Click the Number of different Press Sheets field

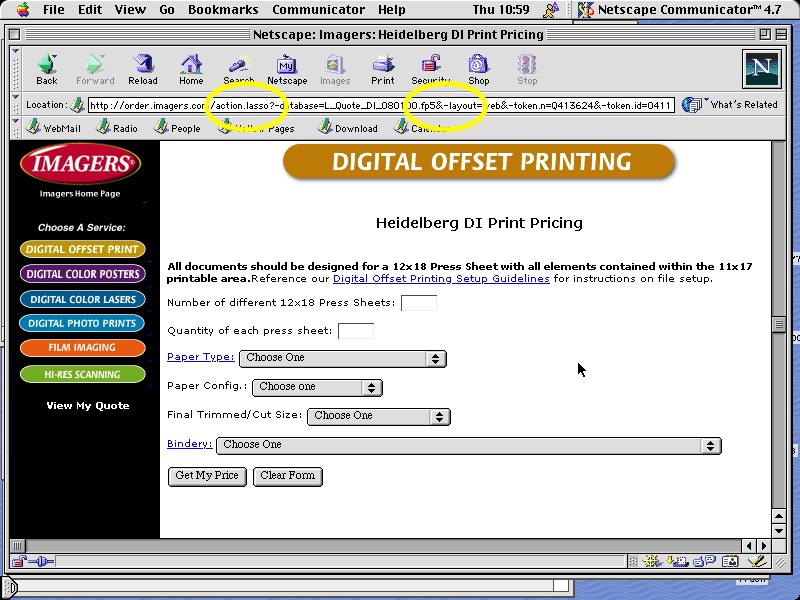pyautogui.click(x=419, y=303)
